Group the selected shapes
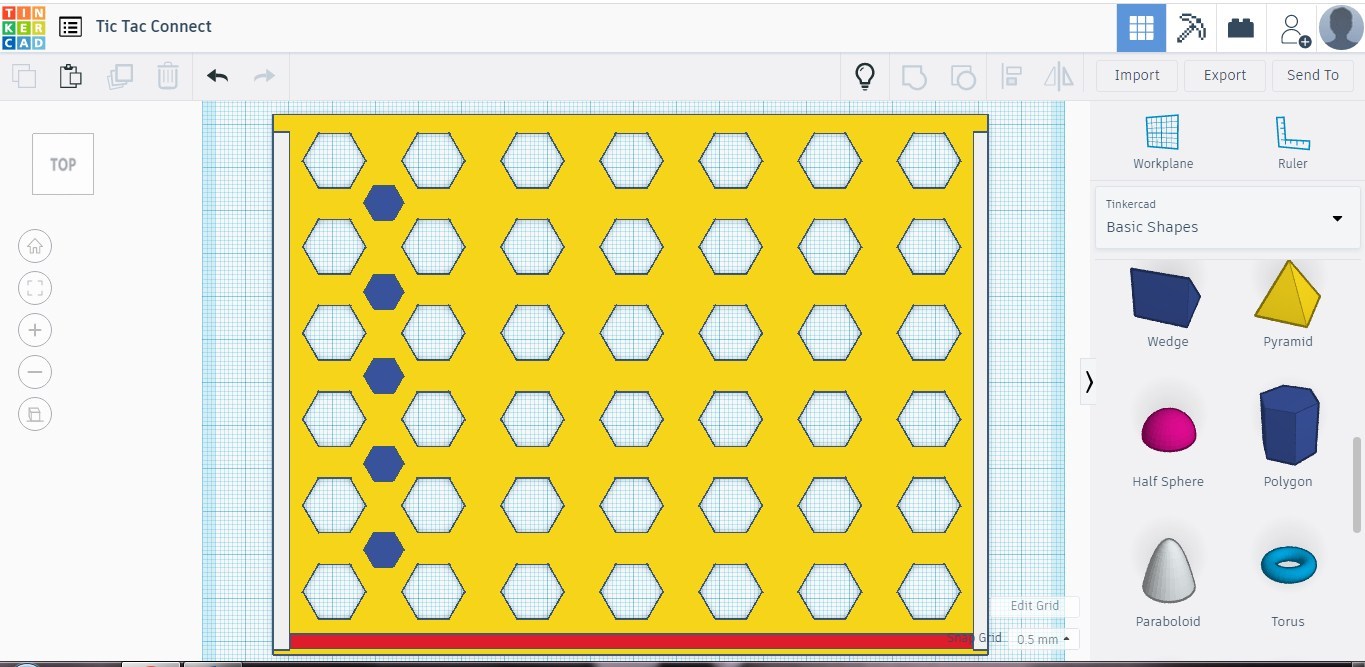The image size is (1365, 667). click(x=913, y=75)
